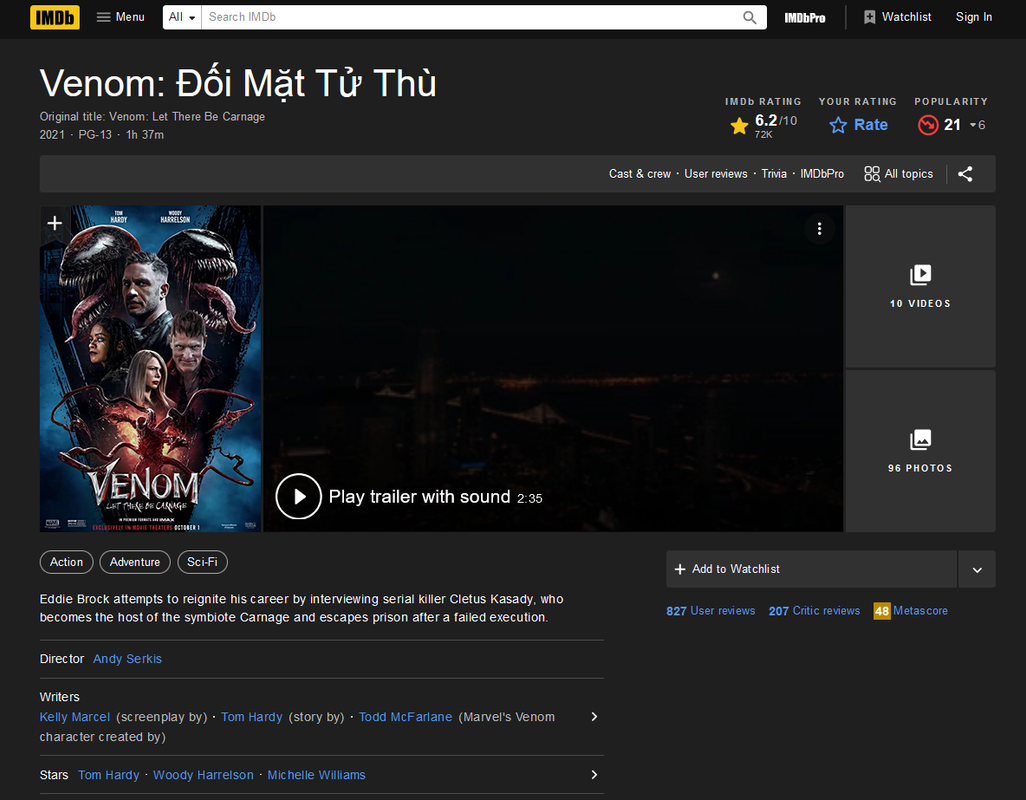The height and width of the screenshot is (800, 1026).
Task: Select the Adventure genre chip
Action: [x=135, y=562]
